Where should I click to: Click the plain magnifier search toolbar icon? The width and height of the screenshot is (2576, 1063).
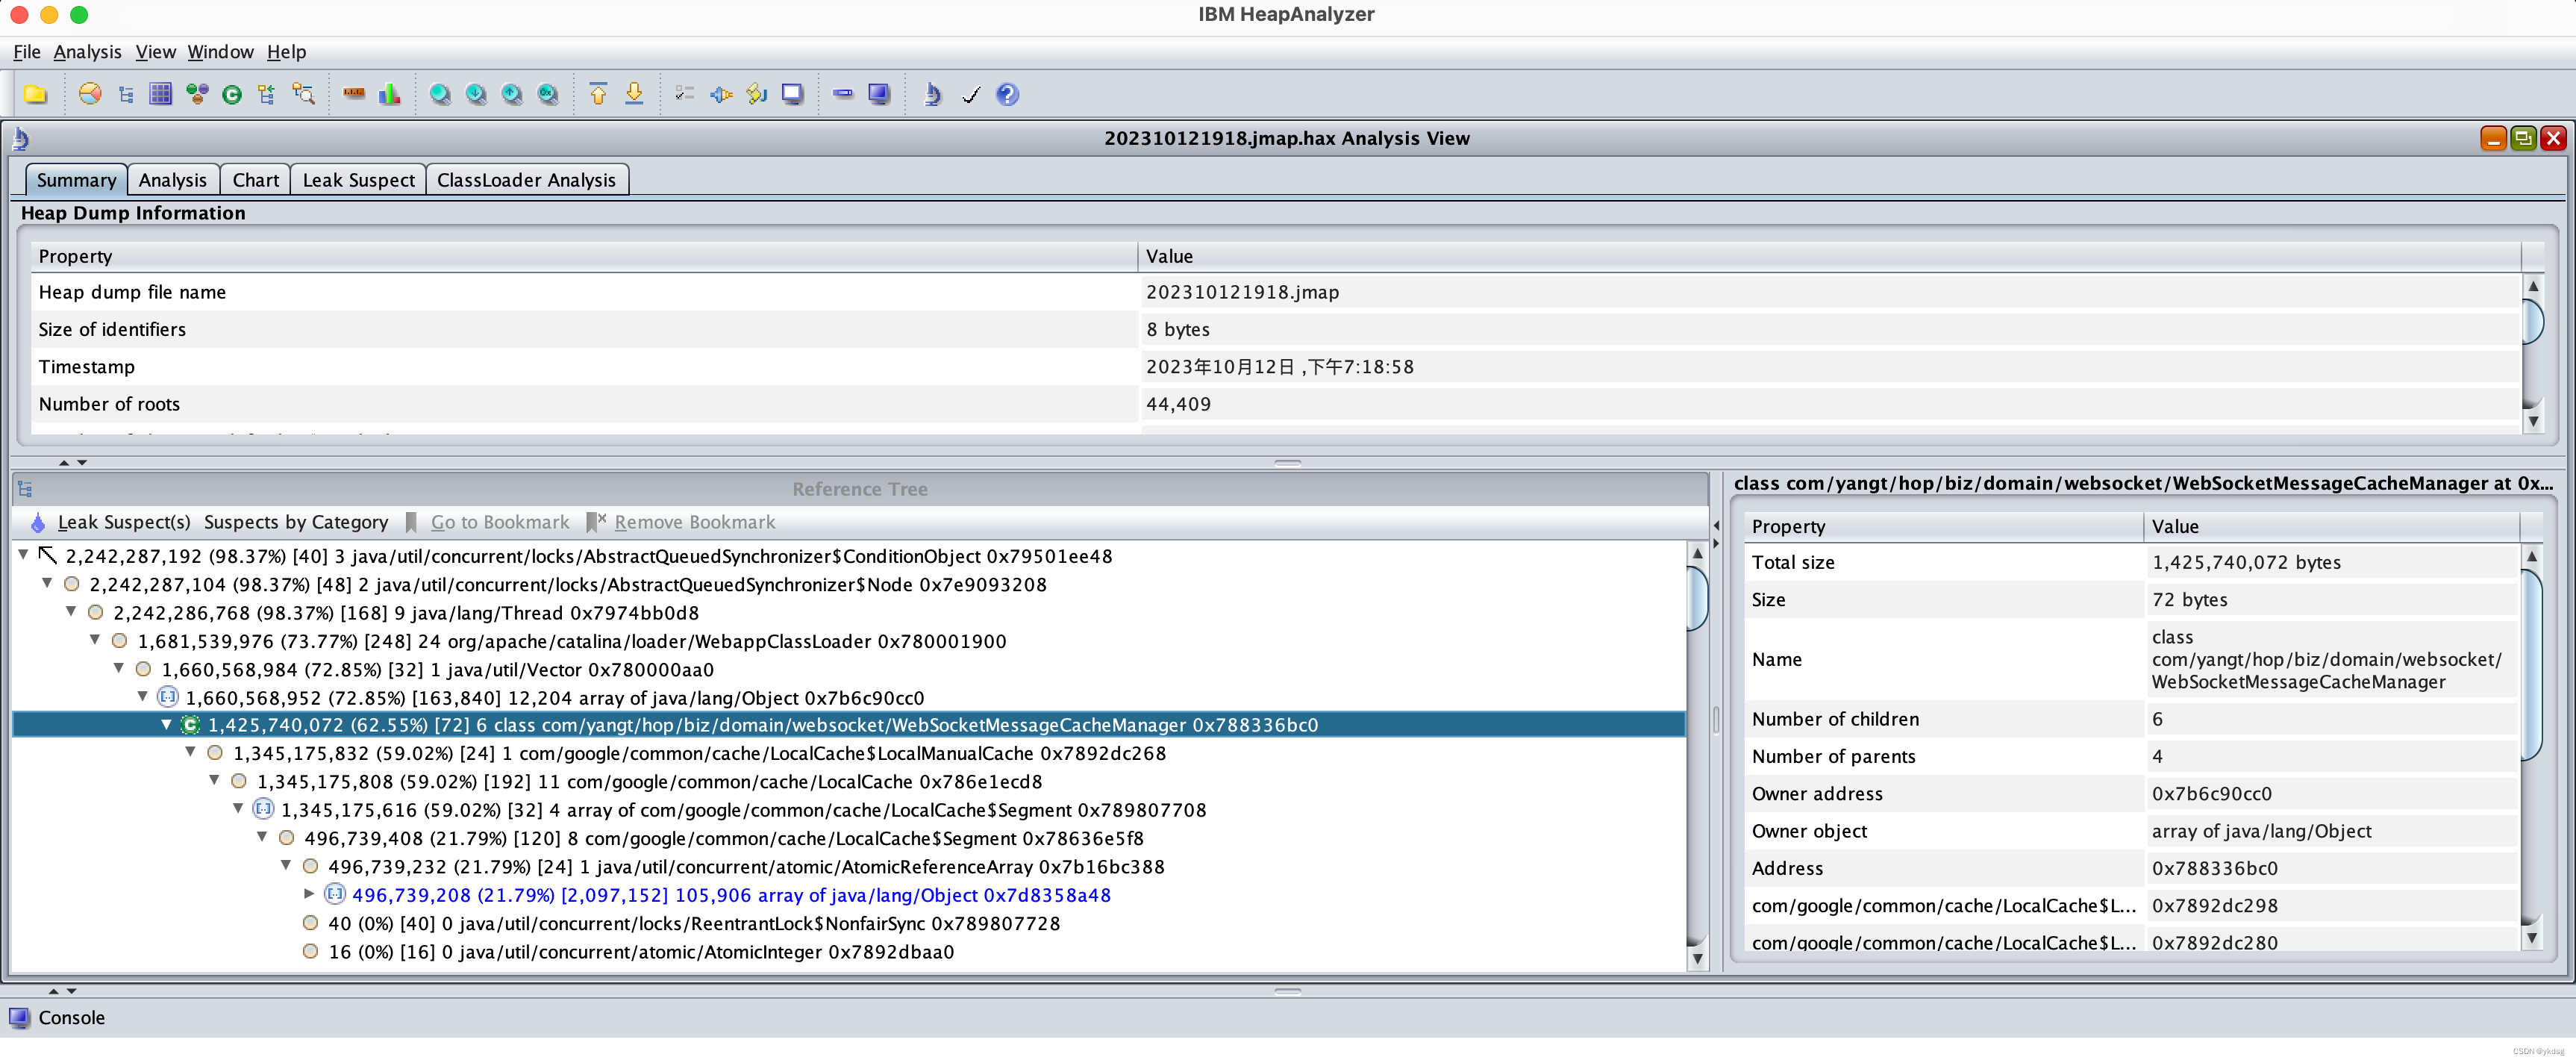click(x=440, y=94)
